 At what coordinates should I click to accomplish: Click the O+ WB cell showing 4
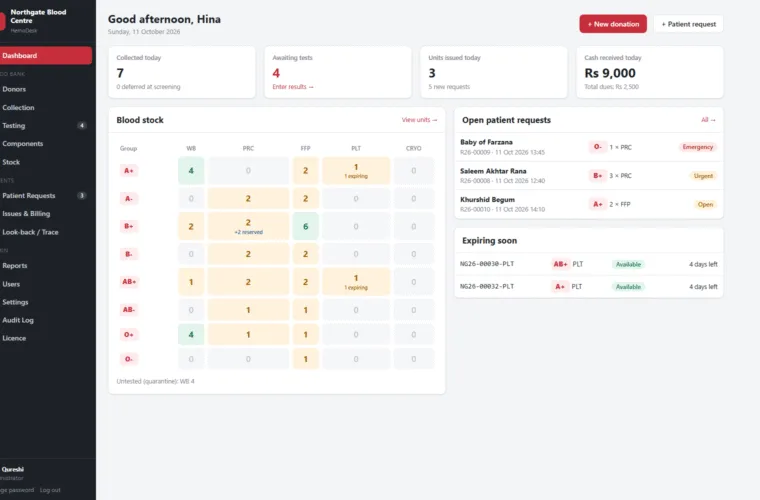coord(191,334)
